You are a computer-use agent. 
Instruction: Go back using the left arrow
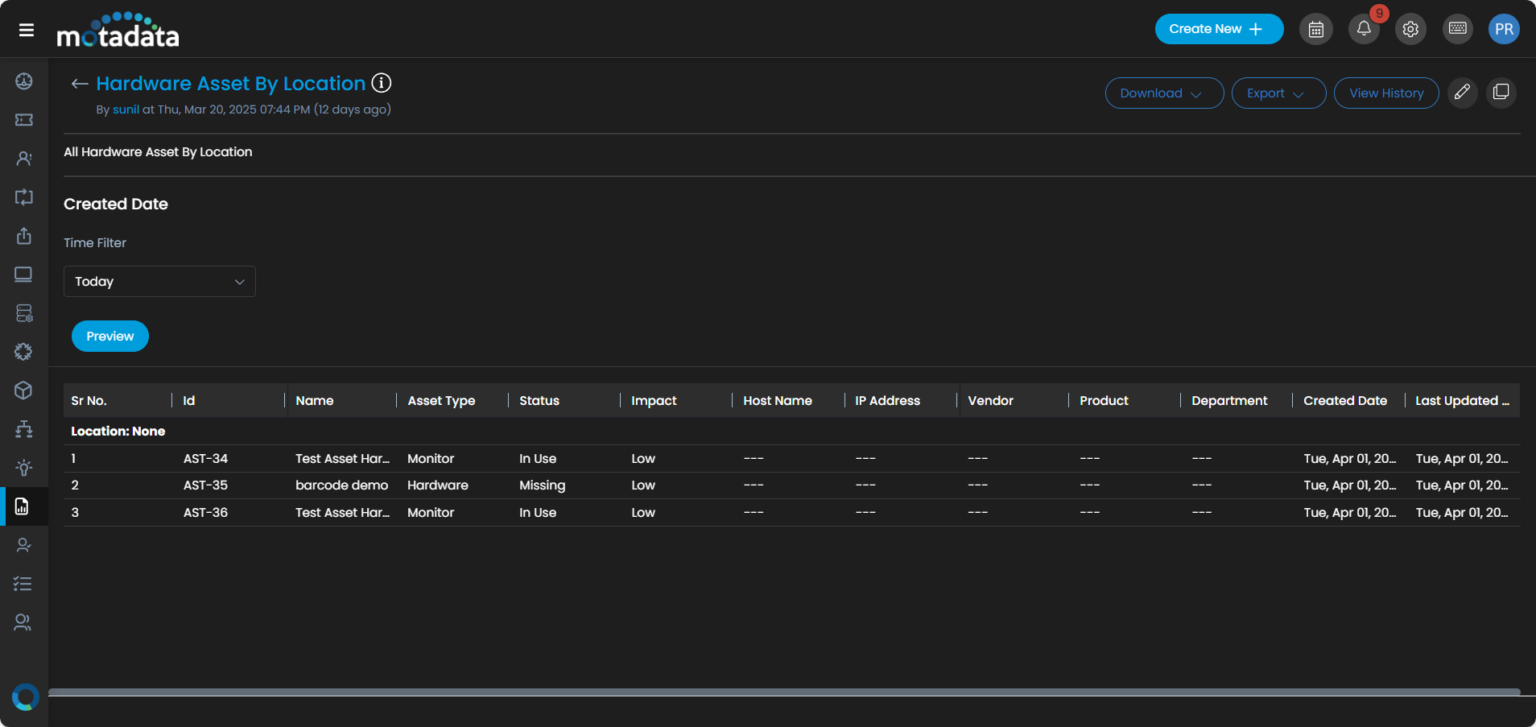coord(79,84)
